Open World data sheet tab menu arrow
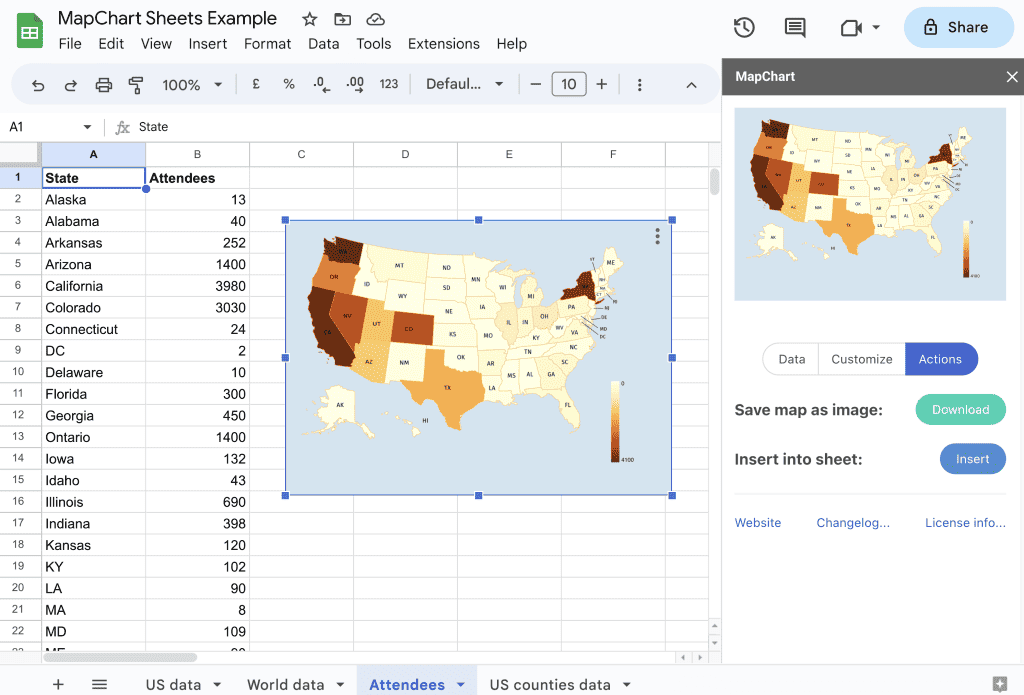Screen dimensions: 1024x695 pos(340,685)
